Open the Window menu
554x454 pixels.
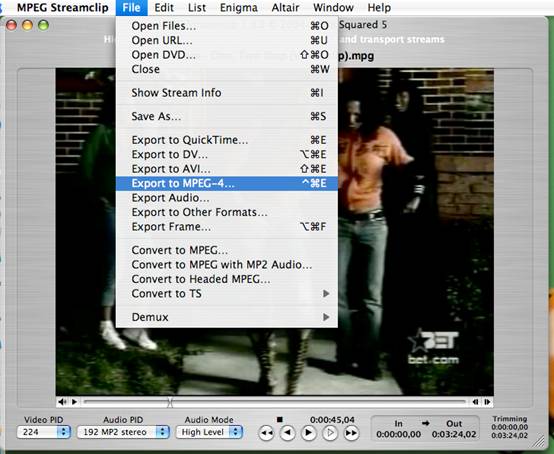point(333,7)
